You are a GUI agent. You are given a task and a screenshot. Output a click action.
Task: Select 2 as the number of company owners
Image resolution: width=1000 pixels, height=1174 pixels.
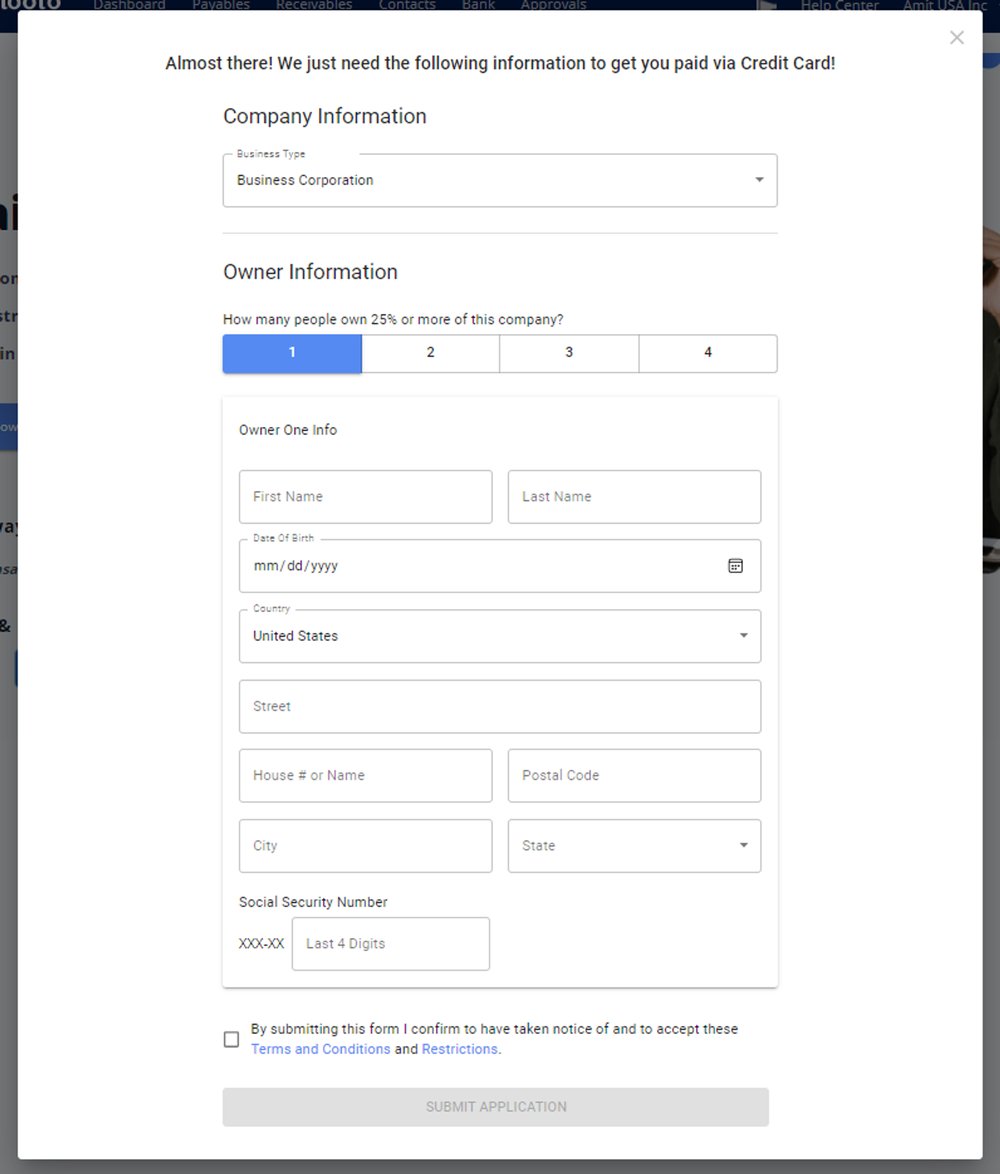[x=430, y=353]
